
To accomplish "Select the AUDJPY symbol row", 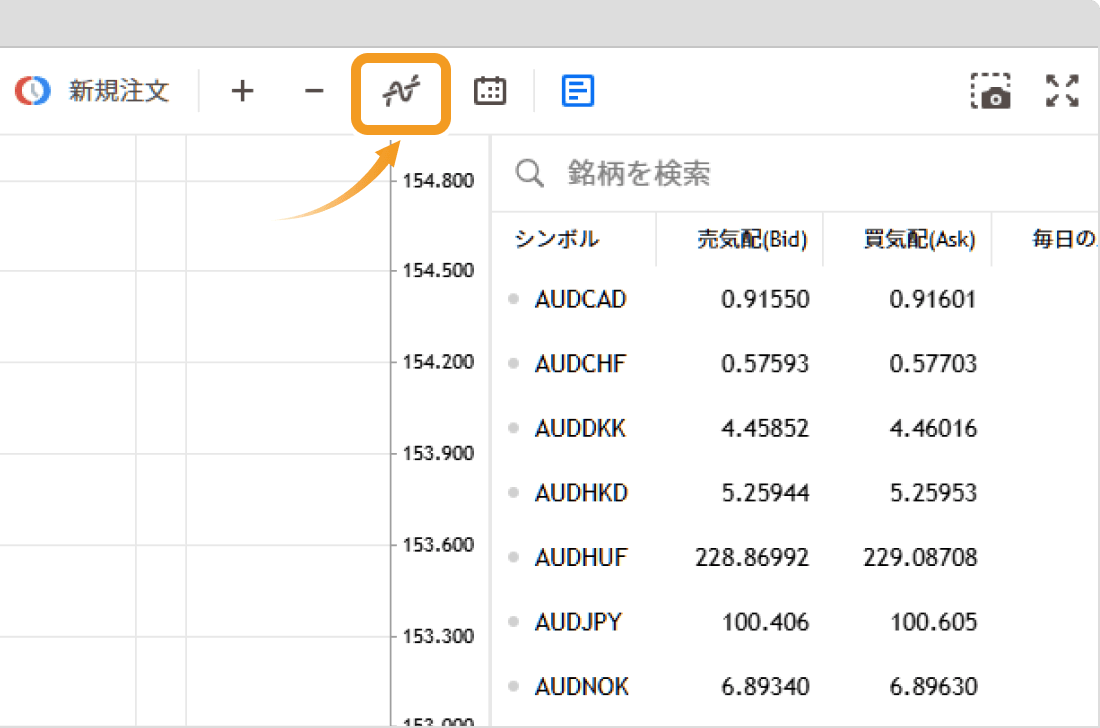I will [x=796, y=622].
